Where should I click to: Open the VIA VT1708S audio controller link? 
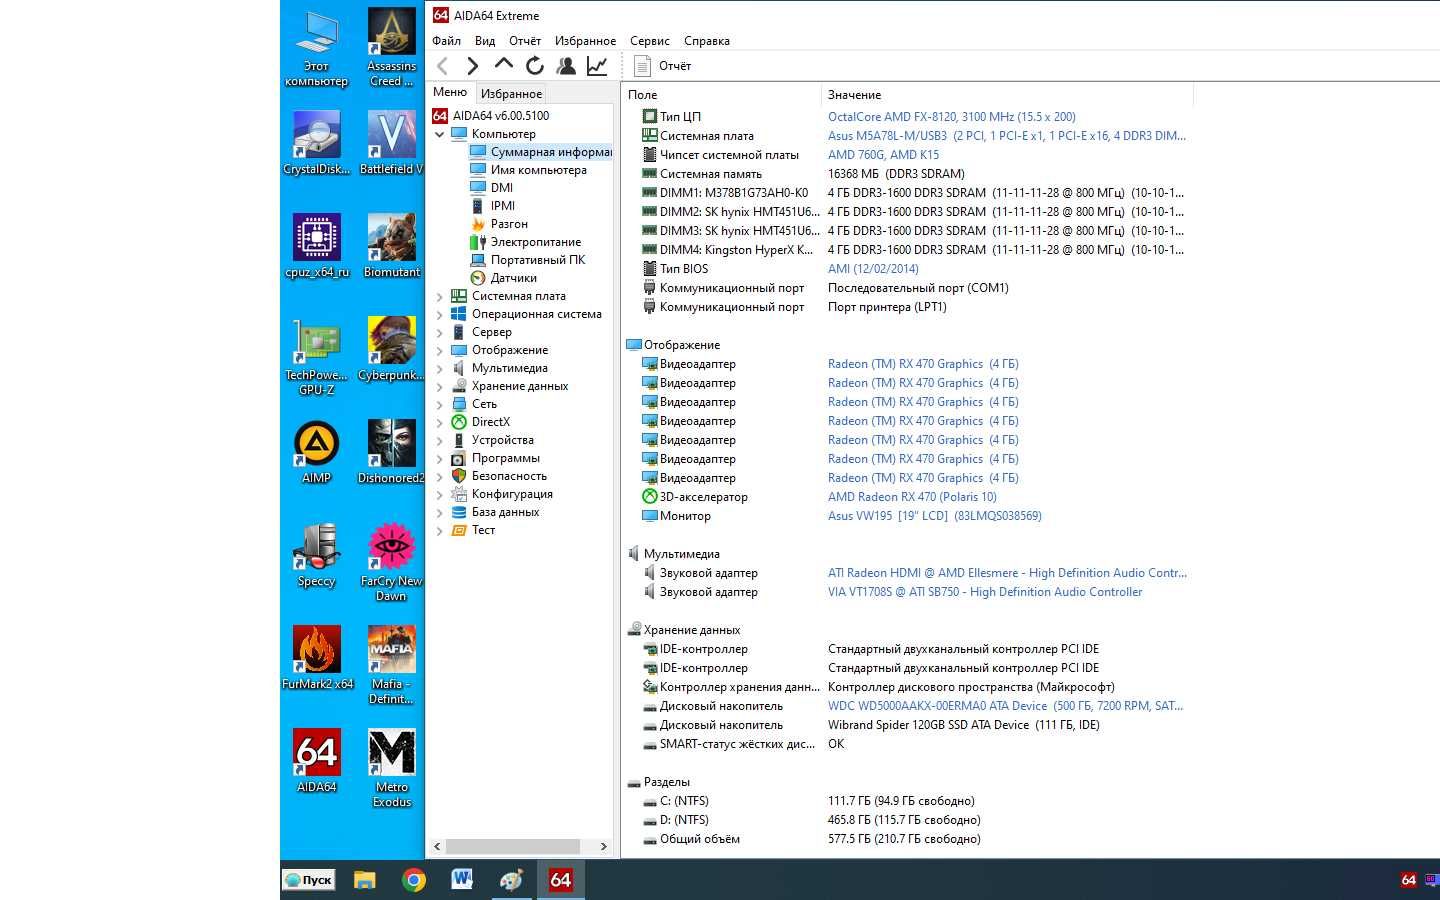[x=985, y=592]
